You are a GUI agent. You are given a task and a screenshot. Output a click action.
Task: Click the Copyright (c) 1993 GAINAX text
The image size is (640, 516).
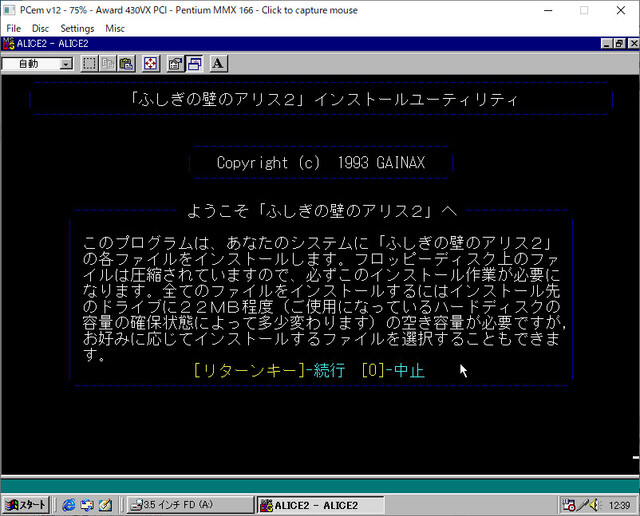click(321, 162)
